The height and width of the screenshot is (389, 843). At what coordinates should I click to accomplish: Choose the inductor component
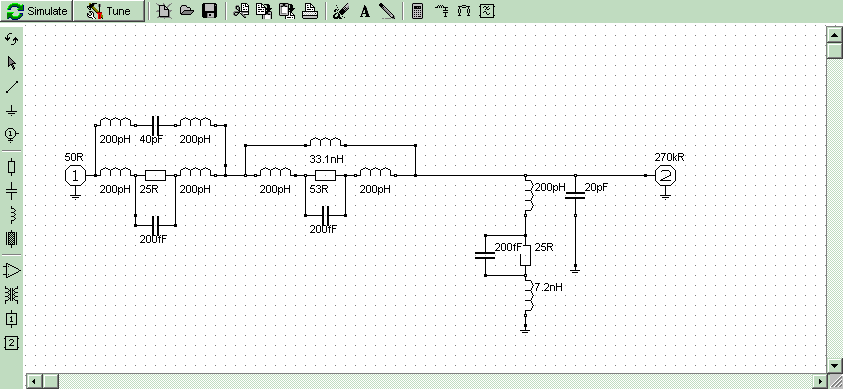tap(11, 214)
